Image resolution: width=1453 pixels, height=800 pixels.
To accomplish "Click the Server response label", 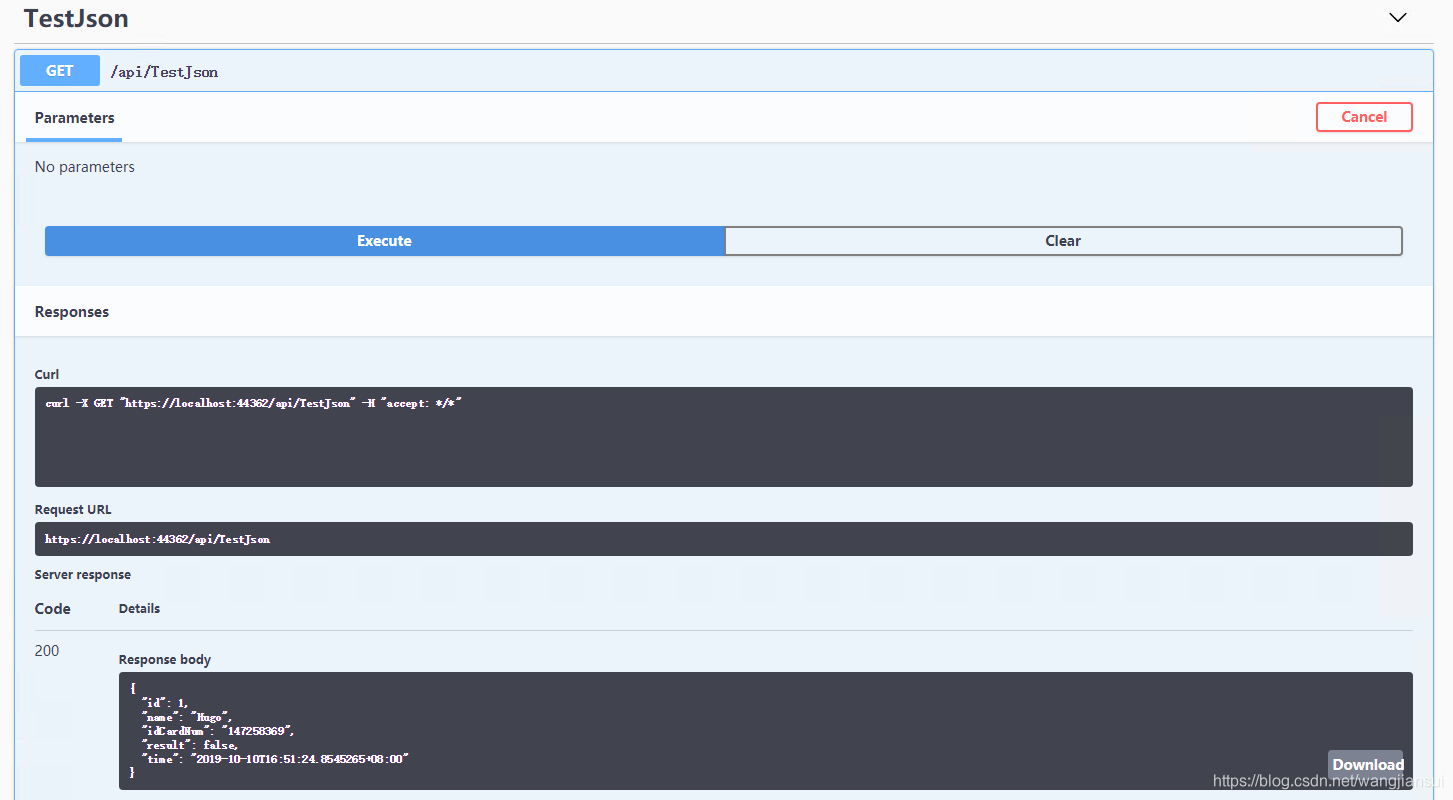I will (x=83, y=574).
